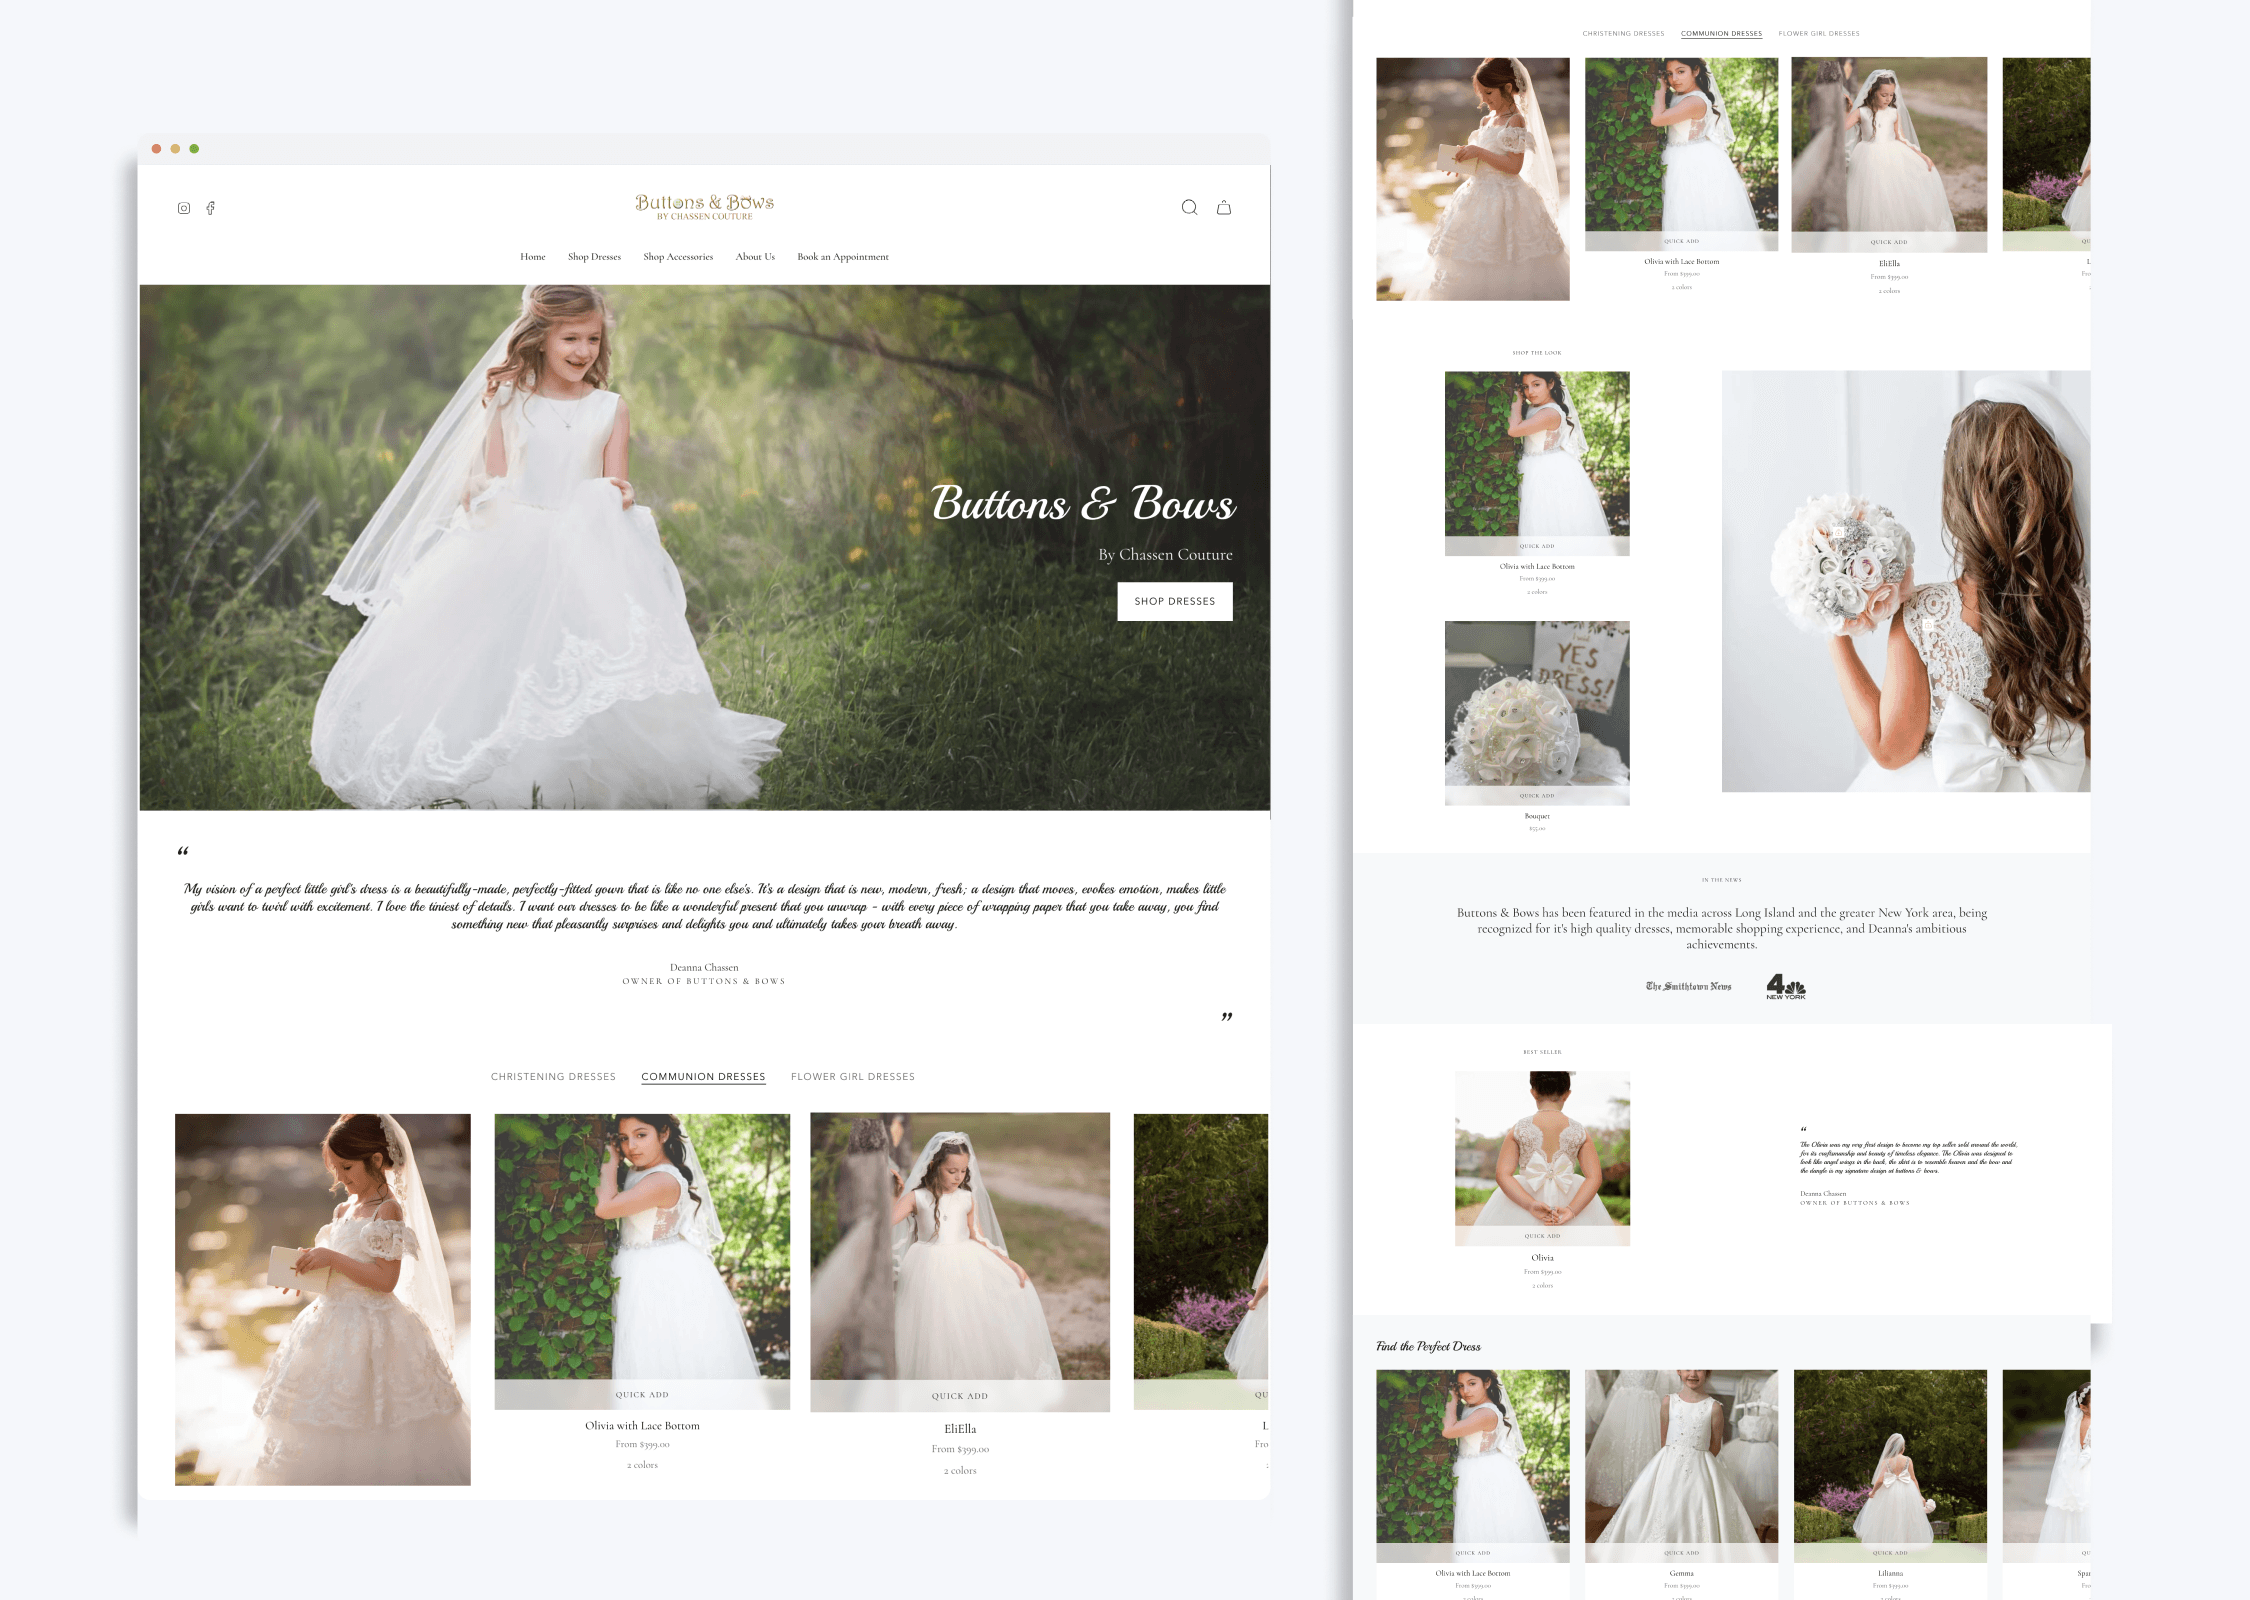Click the NBC 4 New York logo
The image size is (2250, 1600).
tap(1785, 987)
